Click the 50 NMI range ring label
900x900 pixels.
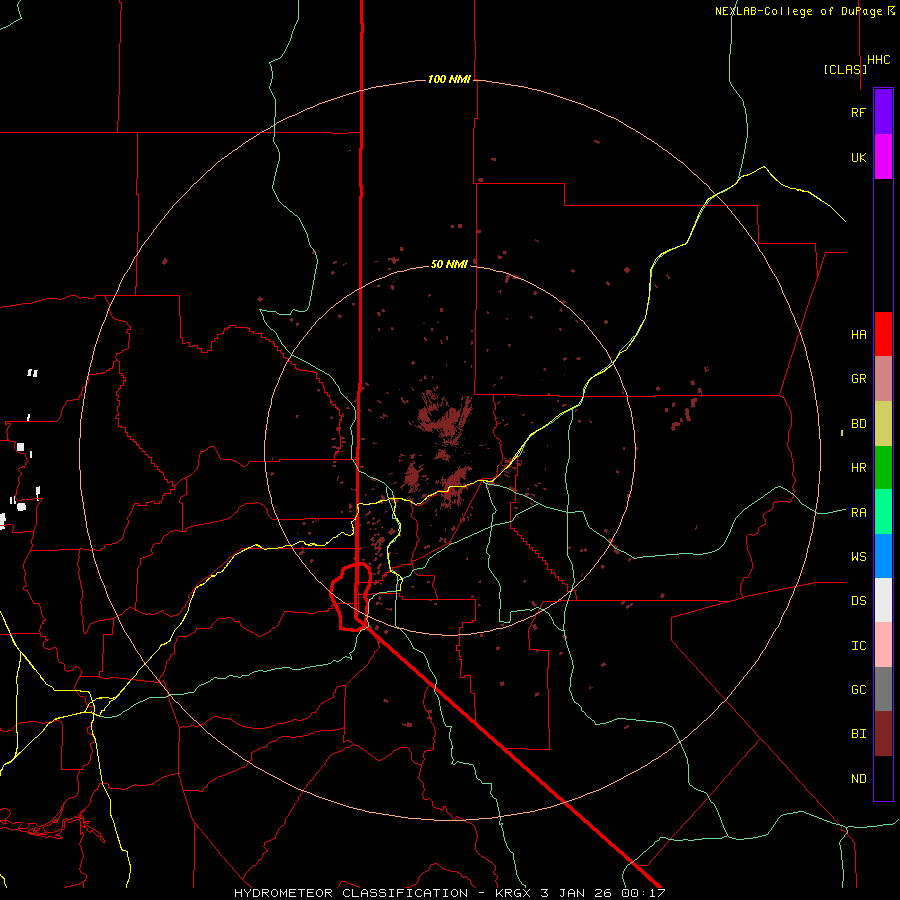tap(449, 264)
